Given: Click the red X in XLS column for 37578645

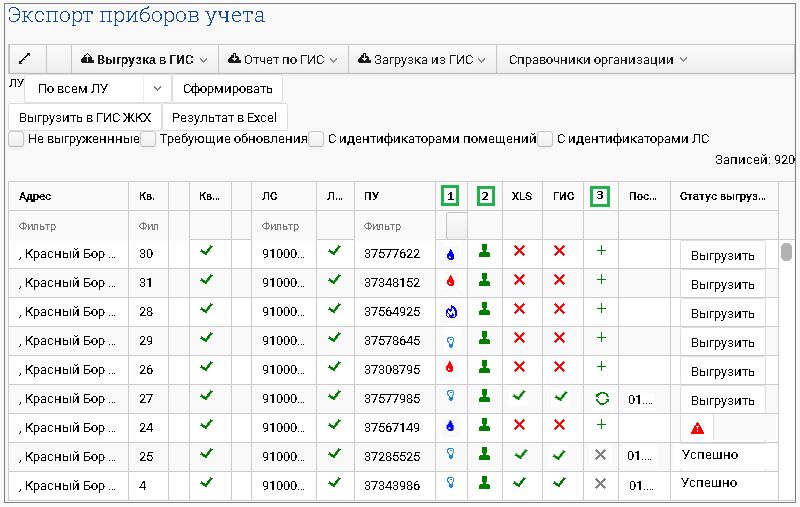Looking at the screenshot, I should pos(518,339).
